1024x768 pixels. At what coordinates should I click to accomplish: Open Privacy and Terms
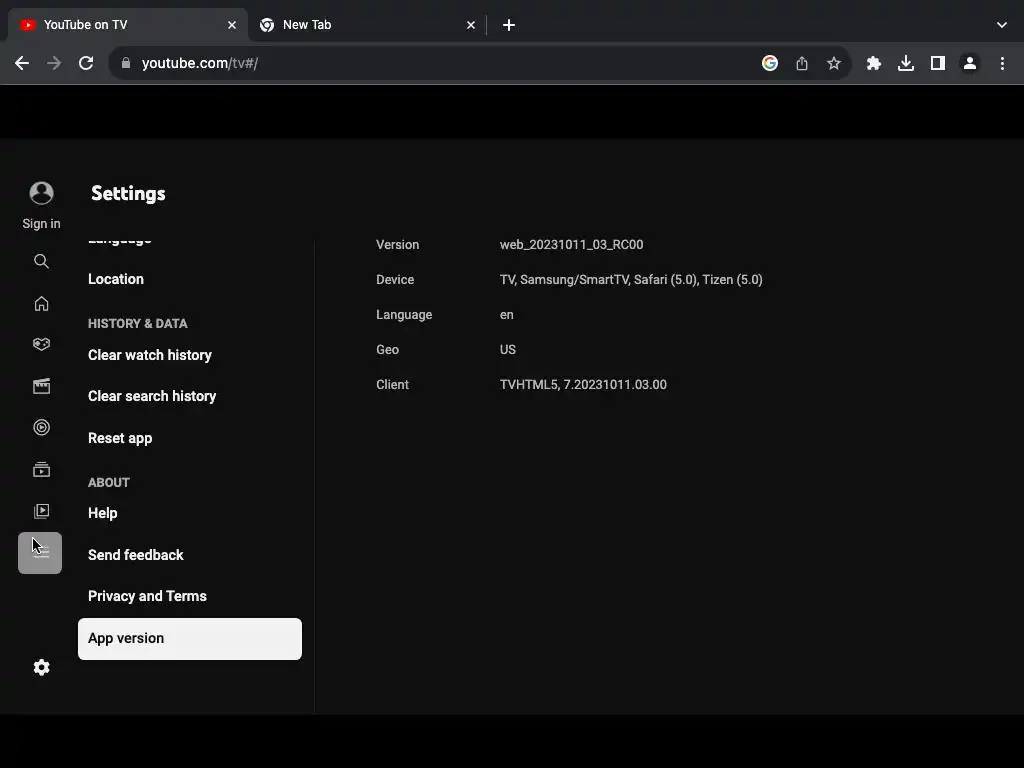pos(147,596)
